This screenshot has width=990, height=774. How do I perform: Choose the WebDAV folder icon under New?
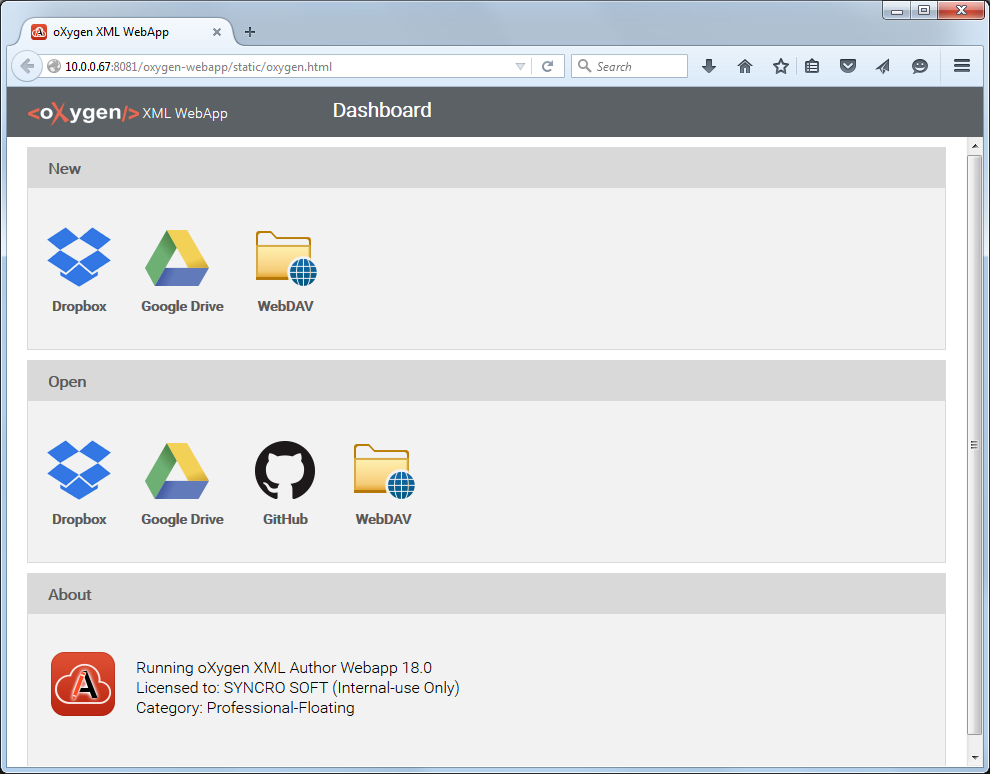click(x=286, y=258)
